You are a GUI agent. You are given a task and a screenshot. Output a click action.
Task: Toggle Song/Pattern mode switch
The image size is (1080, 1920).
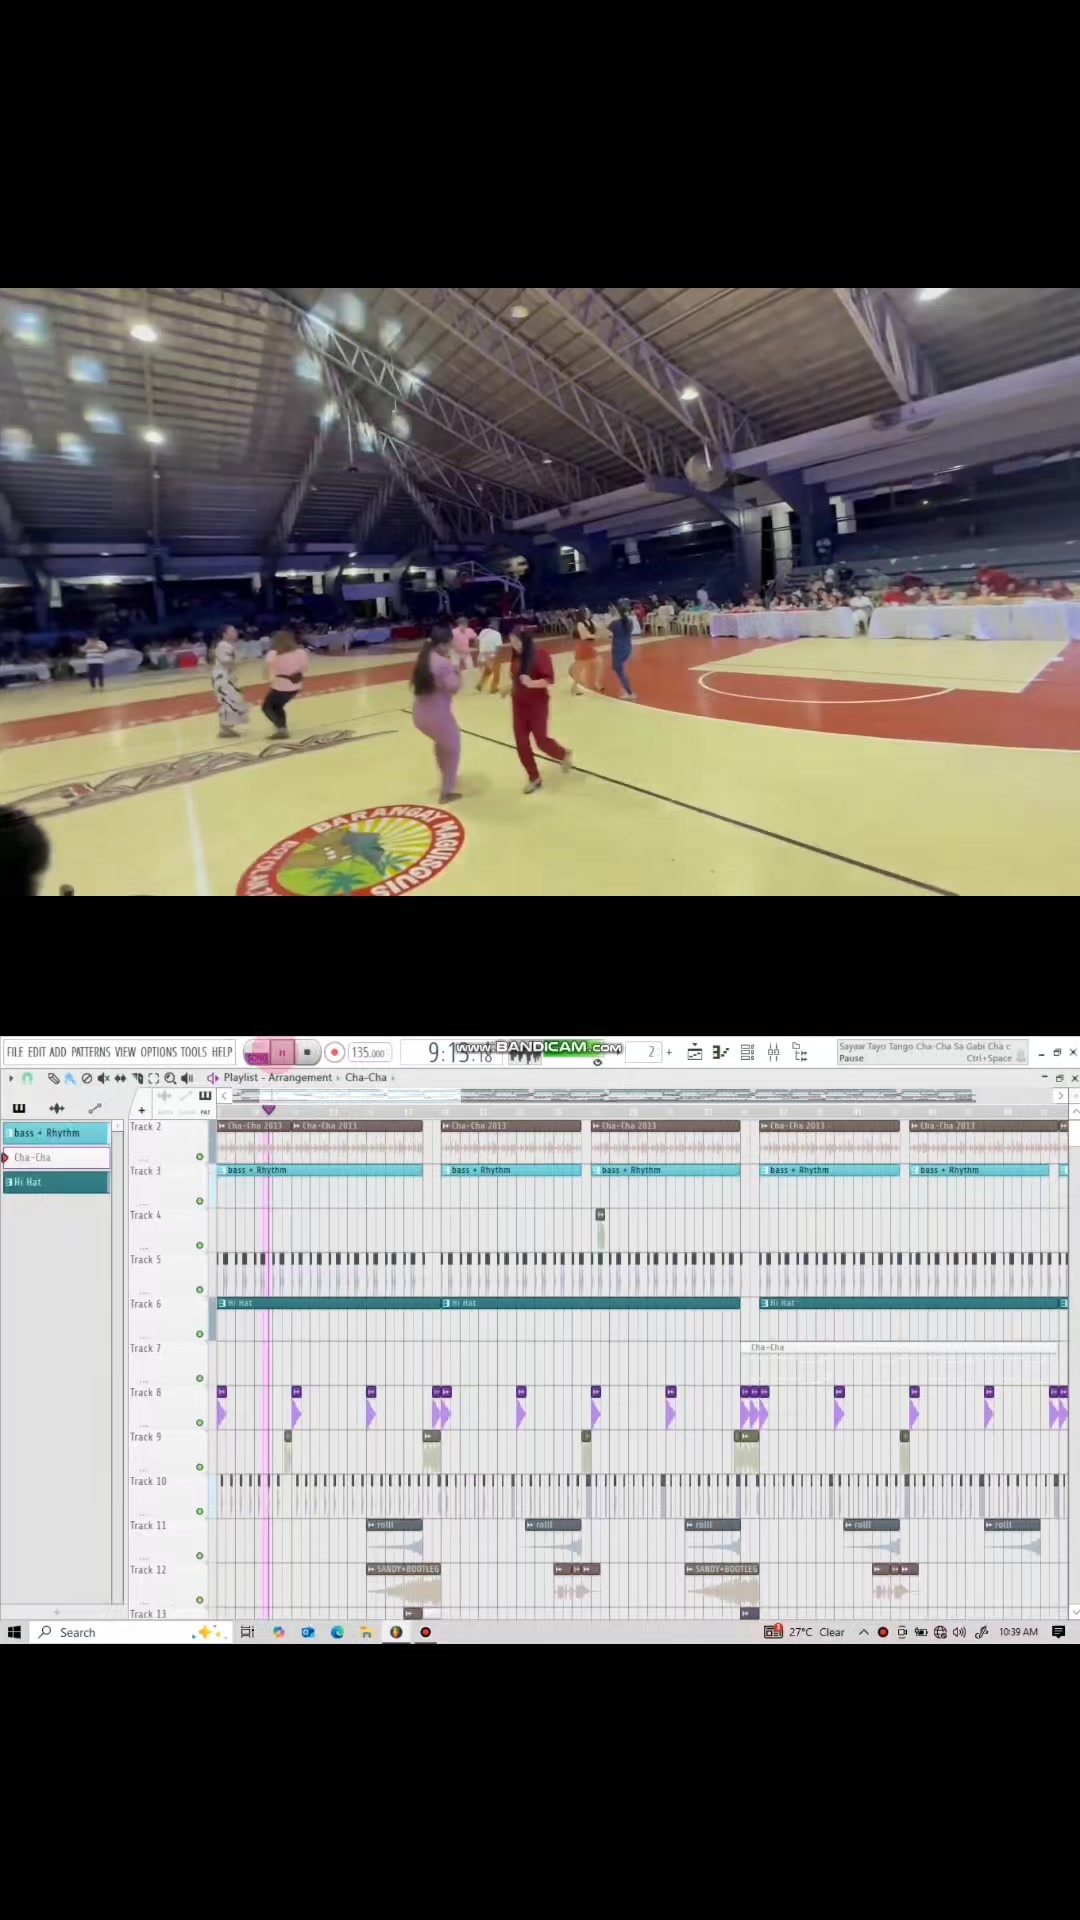coord(257,1053)
